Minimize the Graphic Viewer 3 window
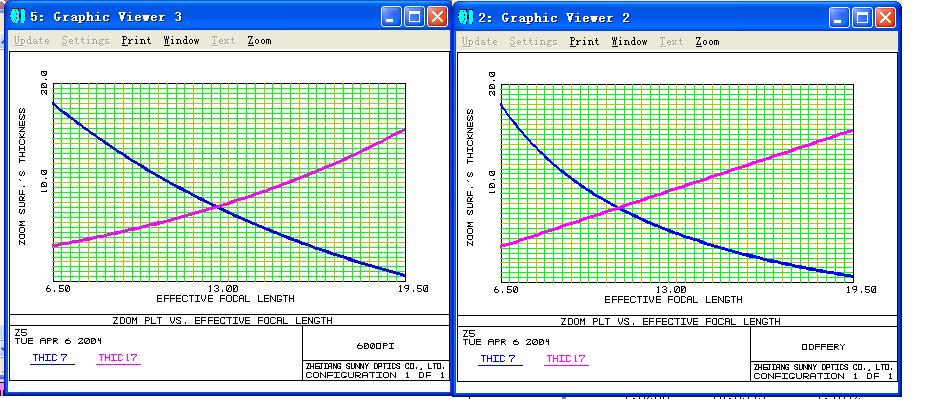Viewport: 935px width, 406px height. 391,17
